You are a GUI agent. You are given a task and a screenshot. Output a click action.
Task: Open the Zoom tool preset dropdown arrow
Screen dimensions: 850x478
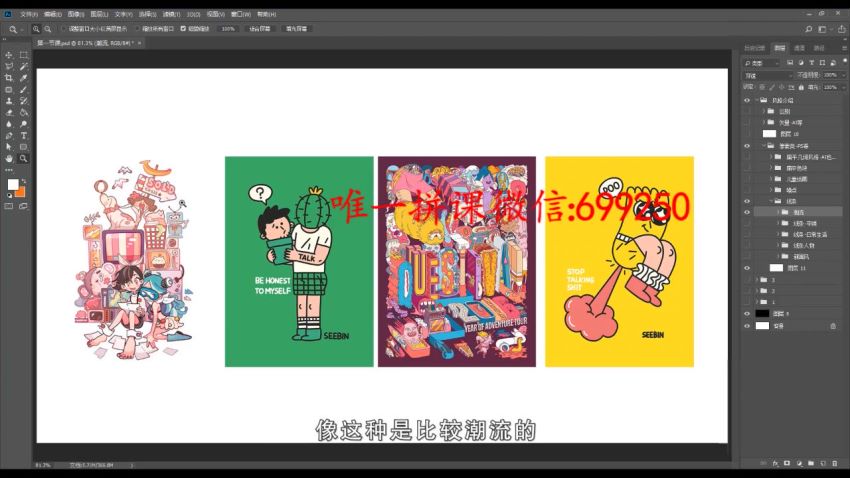click(x=22, y=29)
